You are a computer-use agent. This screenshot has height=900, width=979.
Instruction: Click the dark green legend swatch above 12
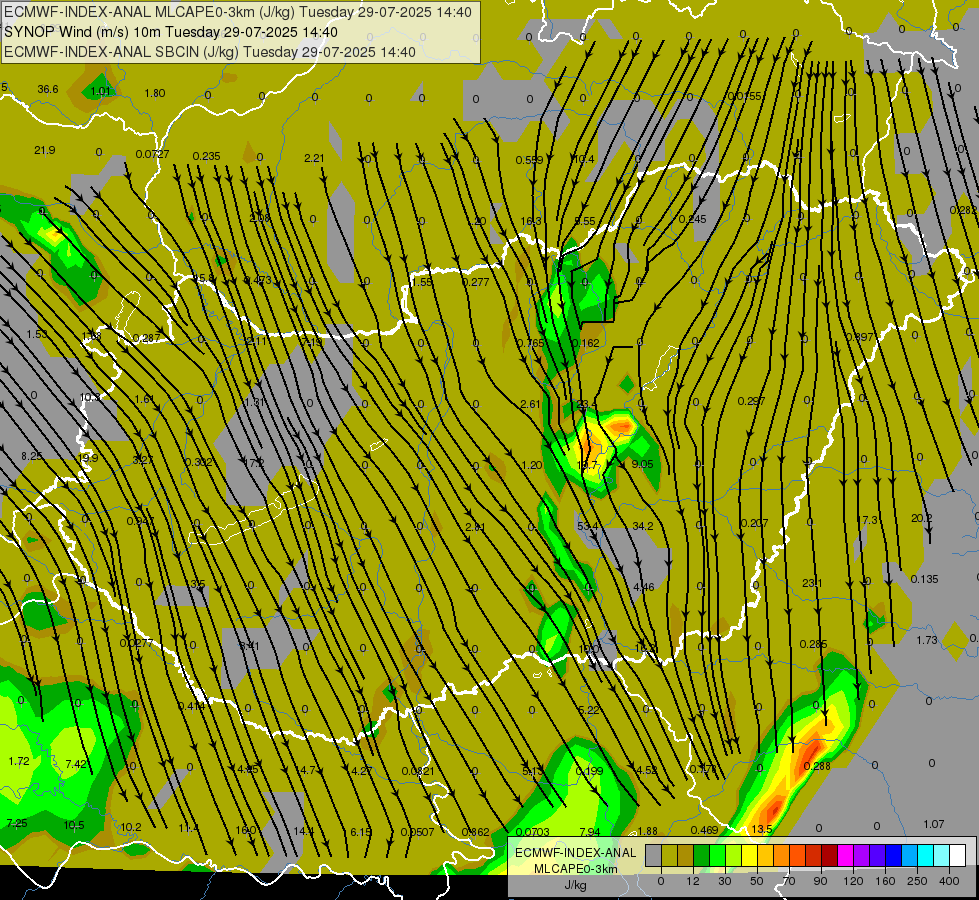click(702, 856)
